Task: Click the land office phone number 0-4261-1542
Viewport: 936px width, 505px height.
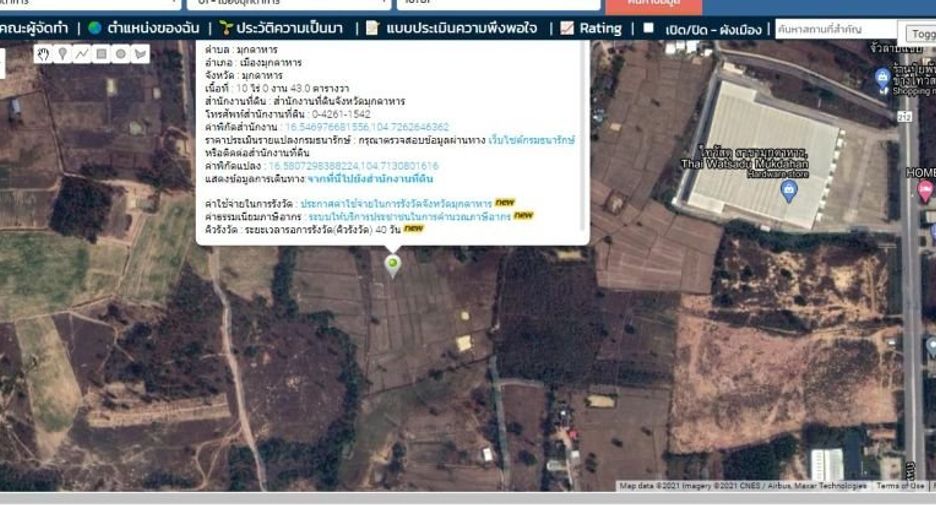Action: click(341, 114)
